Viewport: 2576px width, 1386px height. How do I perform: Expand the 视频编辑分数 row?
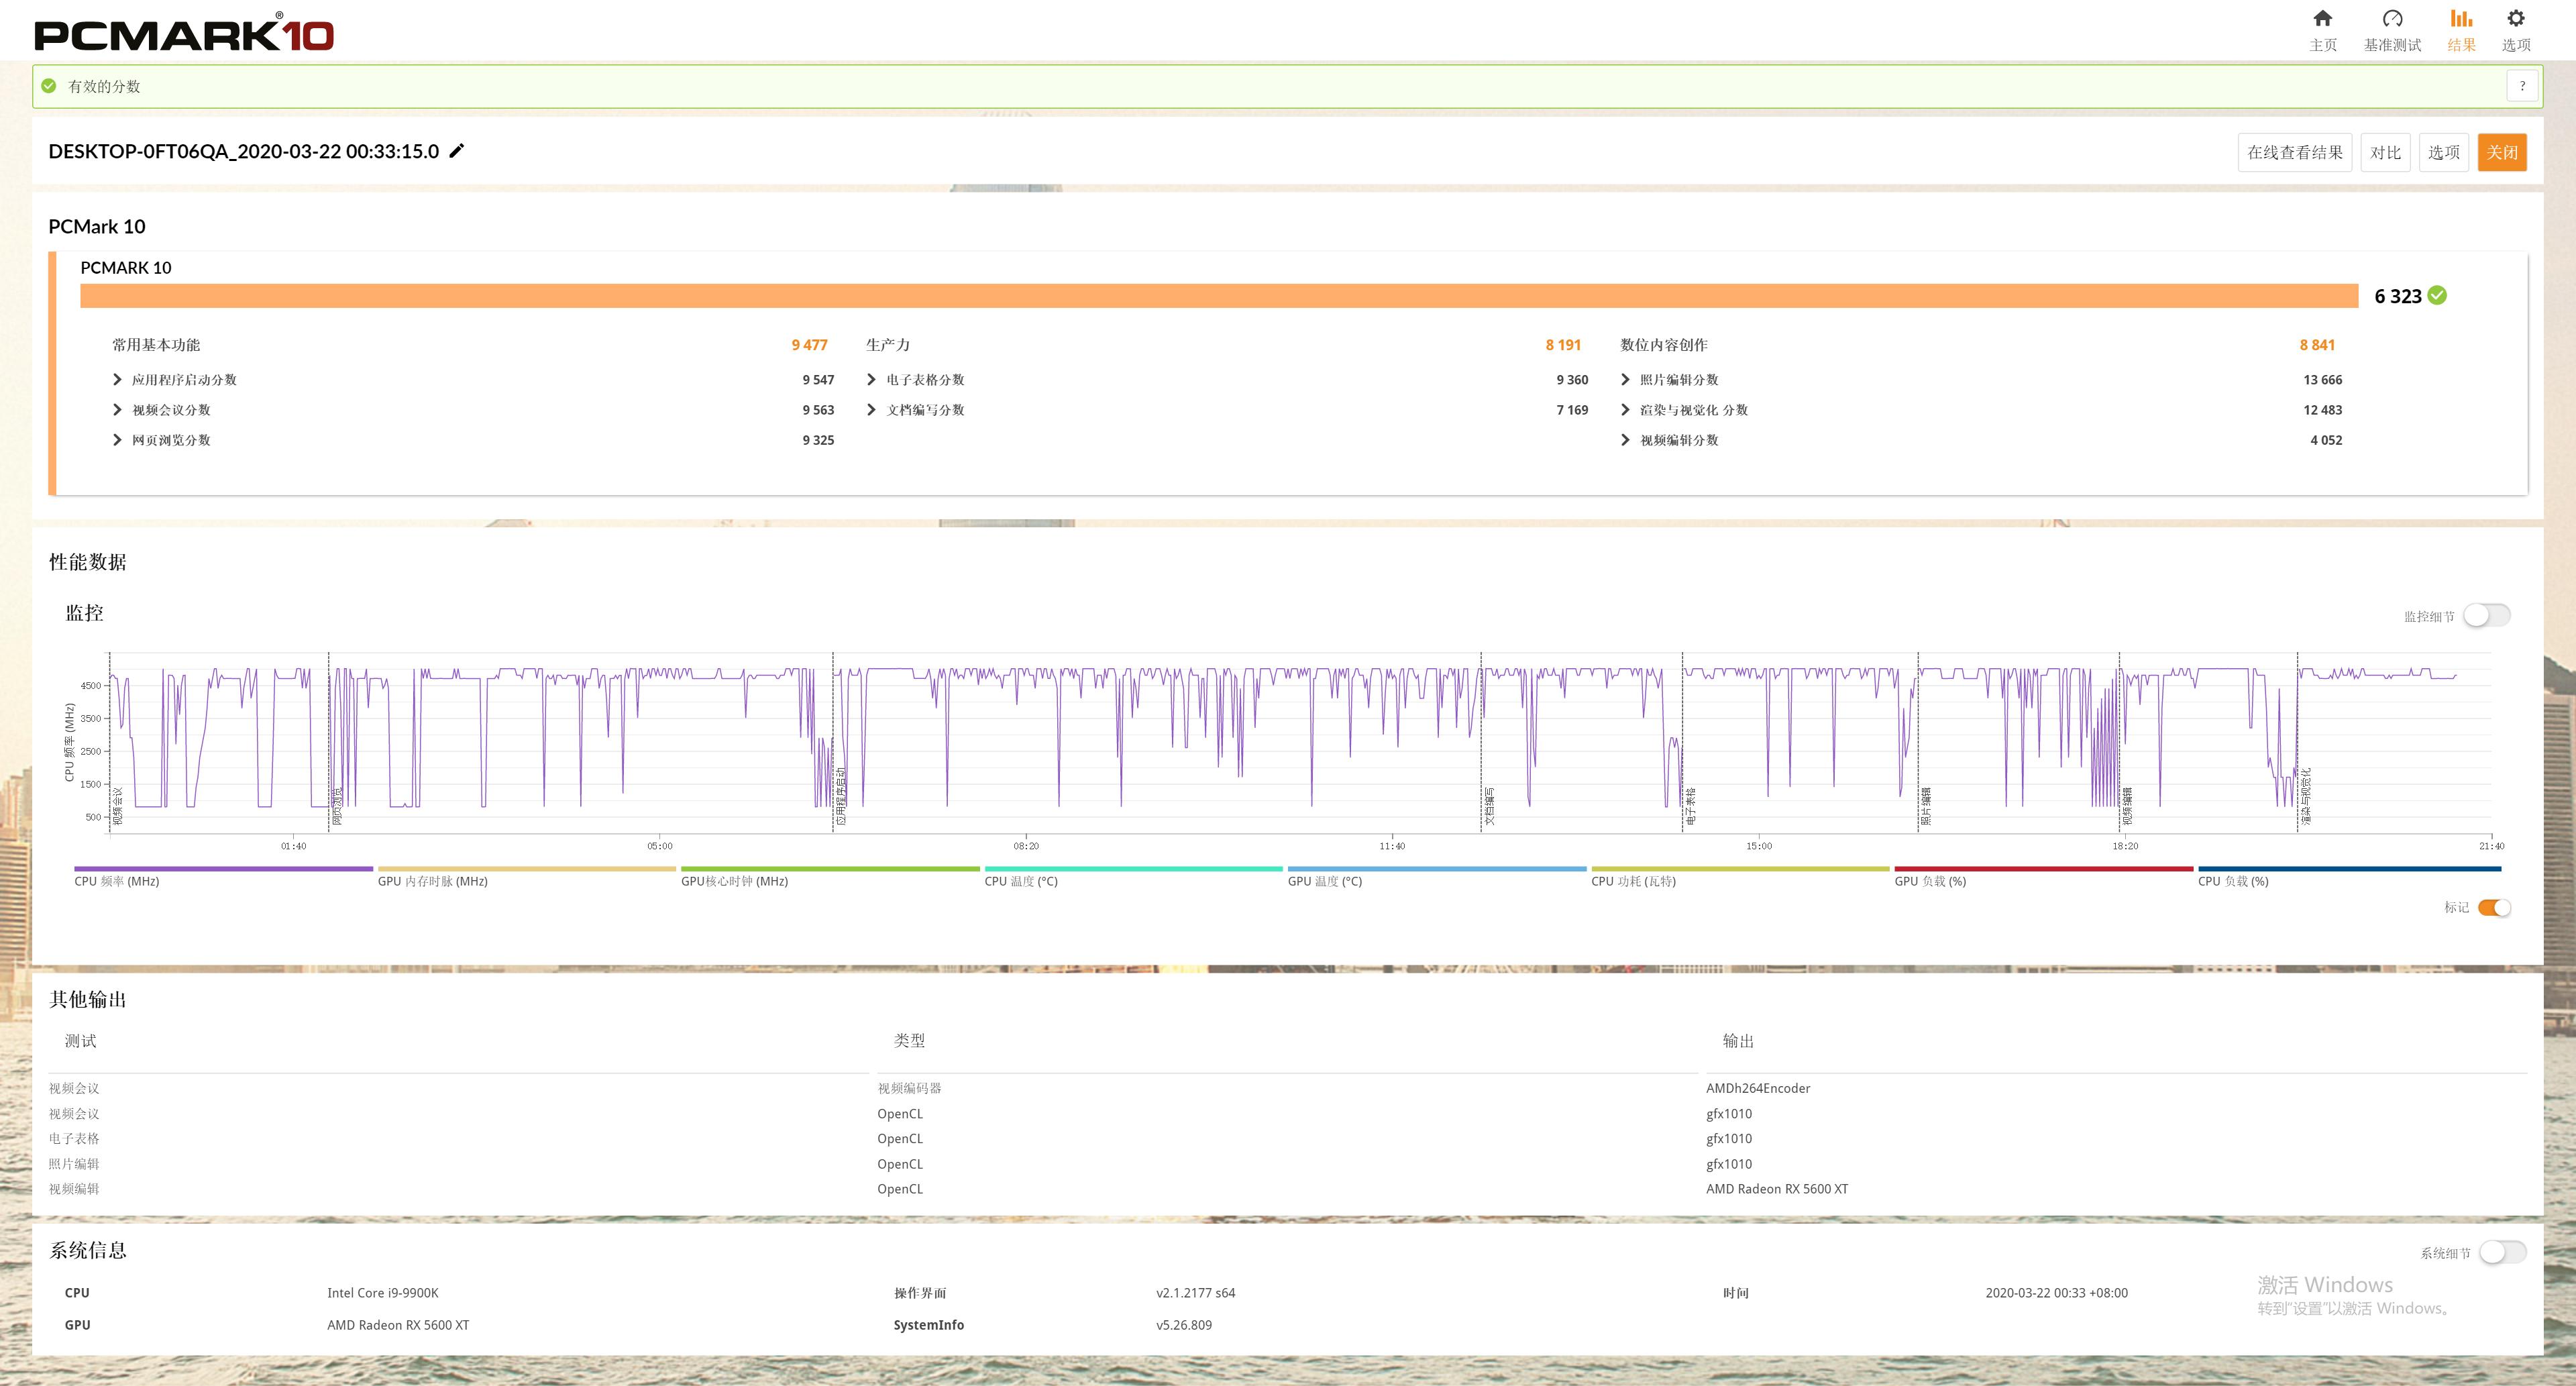tap(1626, 440)
